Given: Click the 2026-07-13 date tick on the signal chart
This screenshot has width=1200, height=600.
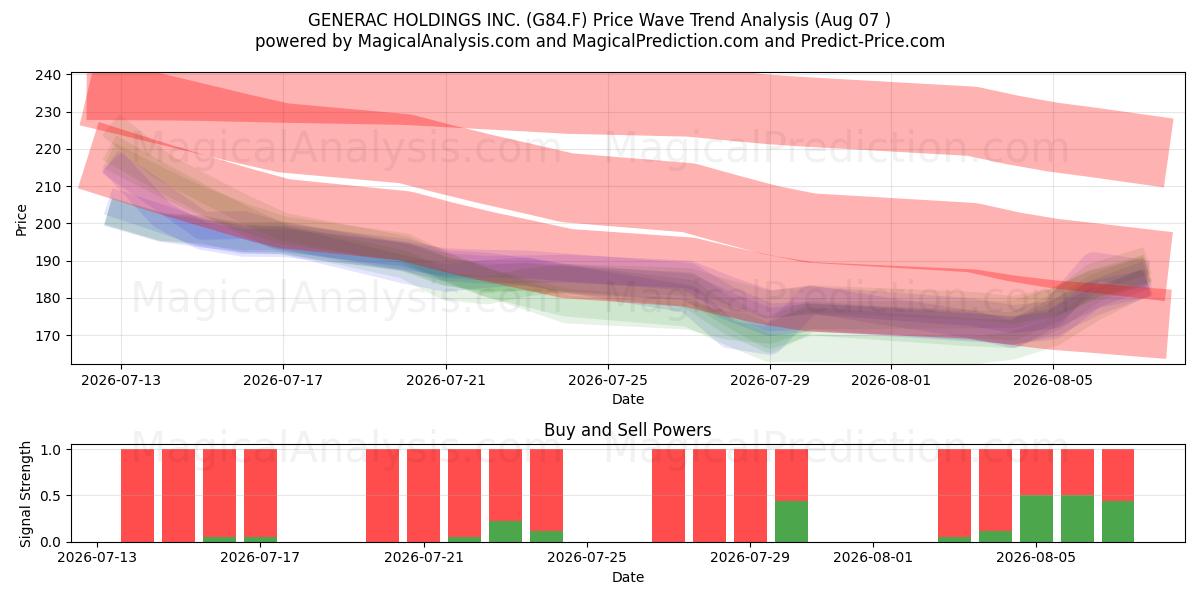Looking at the screenshot, I should (97, 558).
